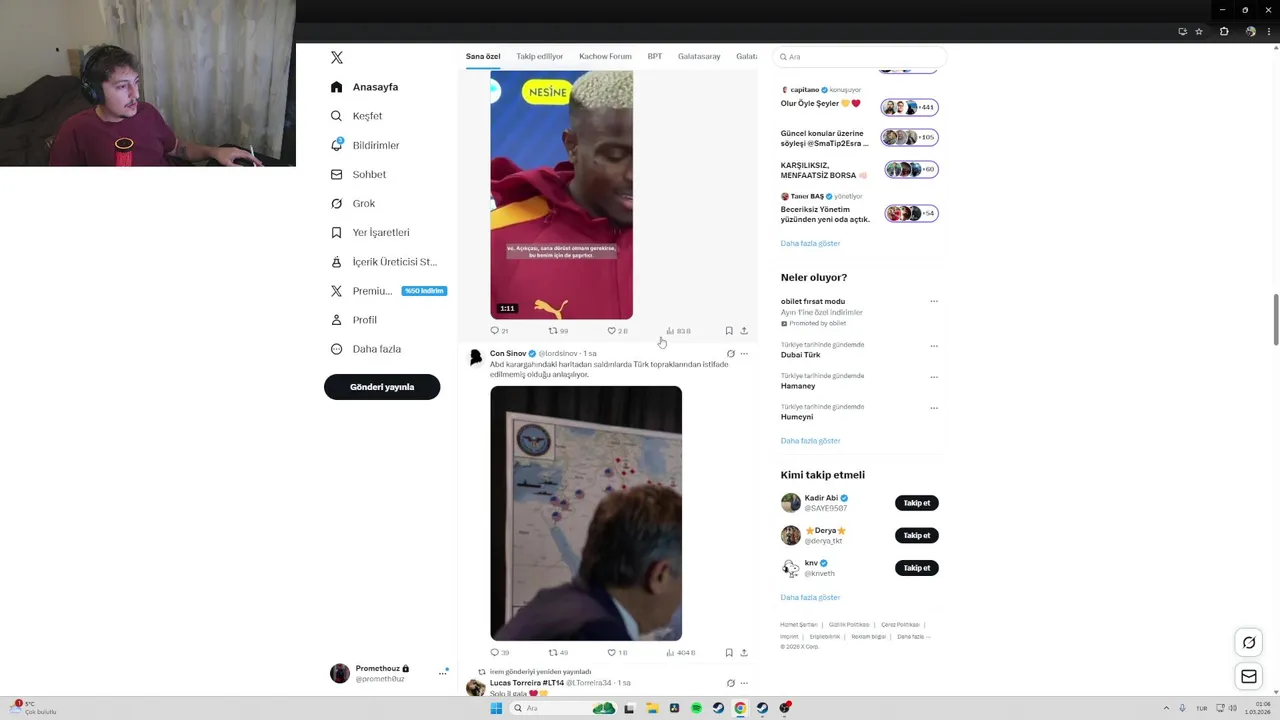Open more options on Lucas Torreira post
Viewport: 1280px width, 720px height.
point(744,683)
